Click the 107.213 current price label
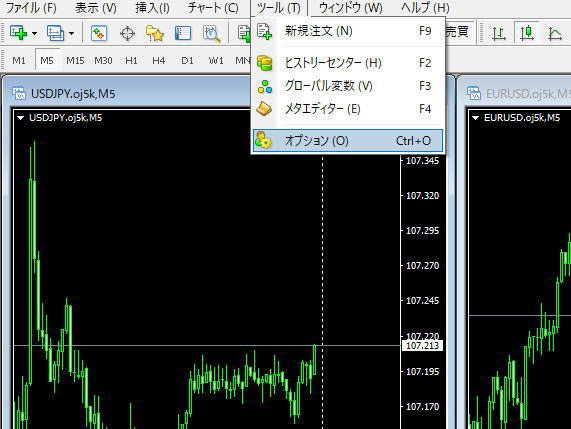Viewport: 571px width, 429px height. pos(422,345)
